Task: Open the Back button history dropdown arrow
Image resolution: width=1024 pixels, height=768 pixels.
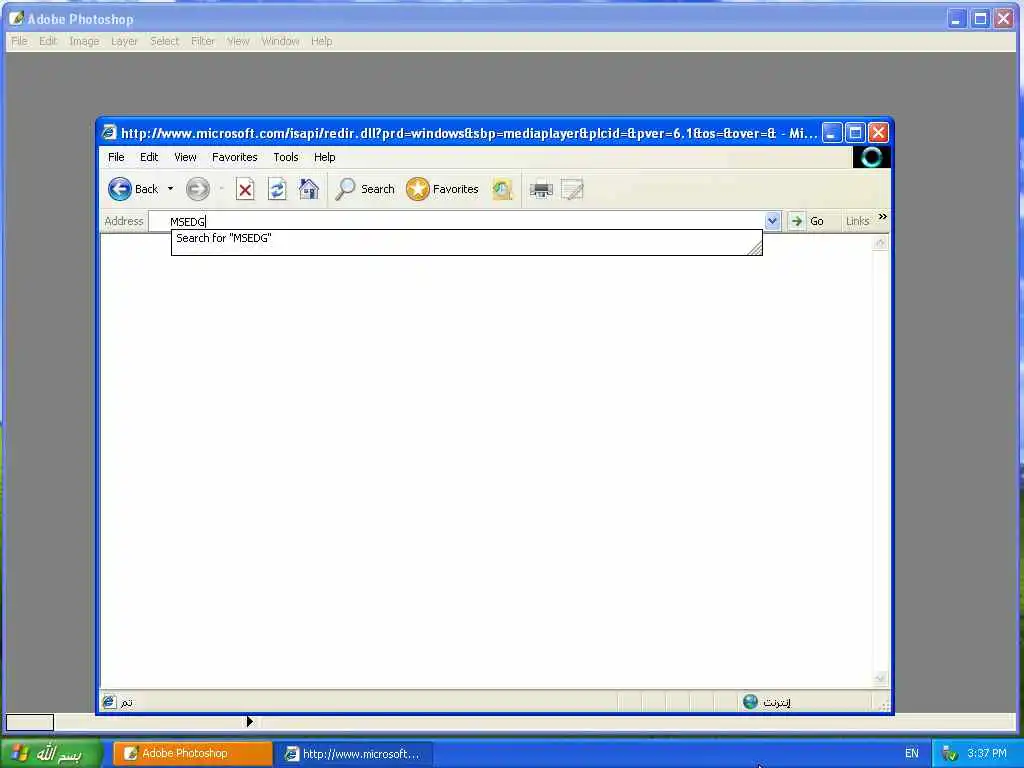Action: (x=170, y=189)
